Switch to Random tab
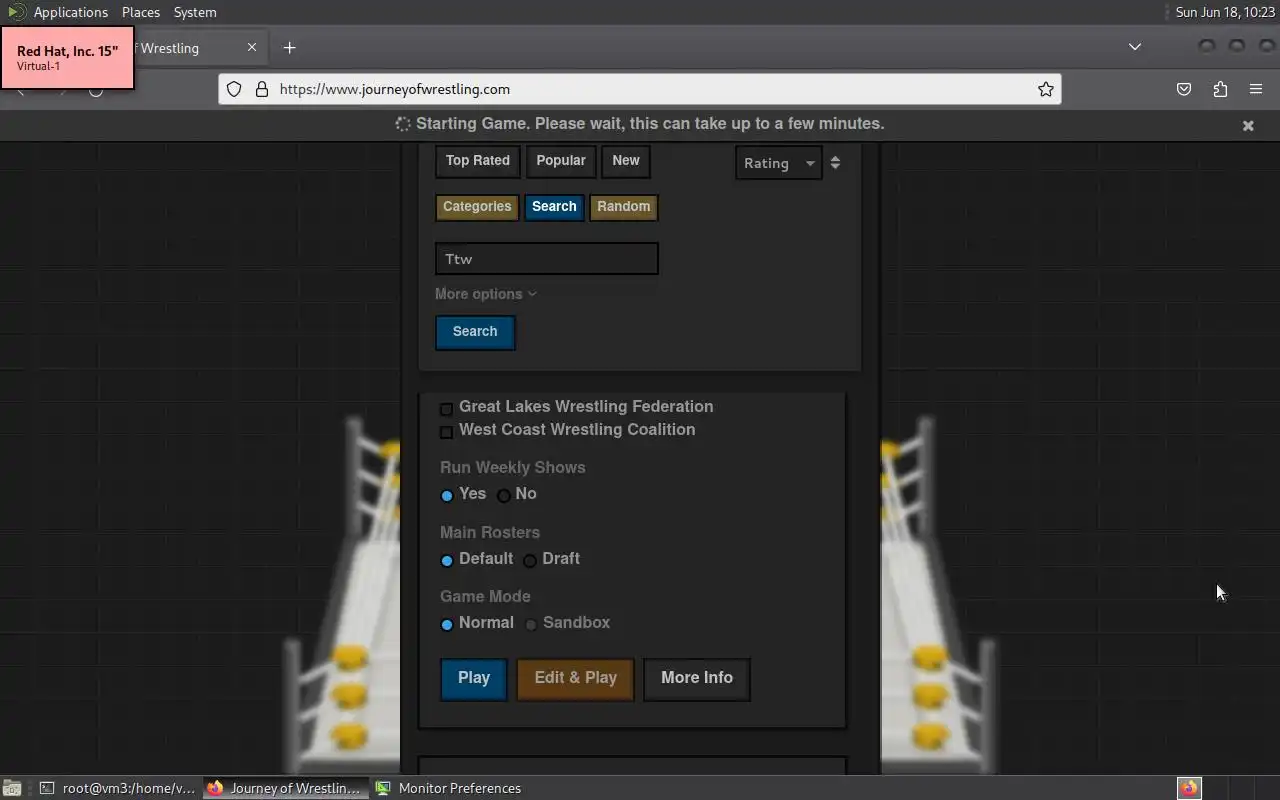This screenshot has width=1280, height=800. [624, 207]
